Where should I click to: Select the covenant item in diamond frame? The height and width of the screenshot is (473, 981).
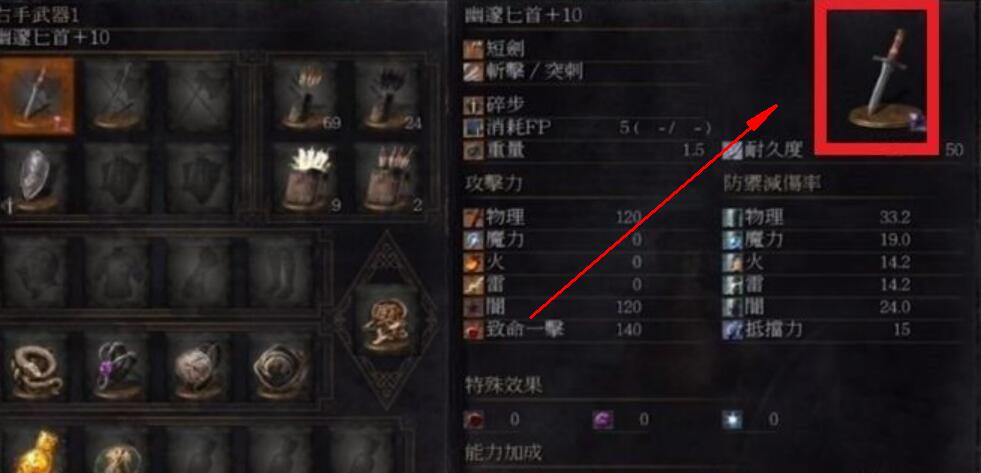385,319
